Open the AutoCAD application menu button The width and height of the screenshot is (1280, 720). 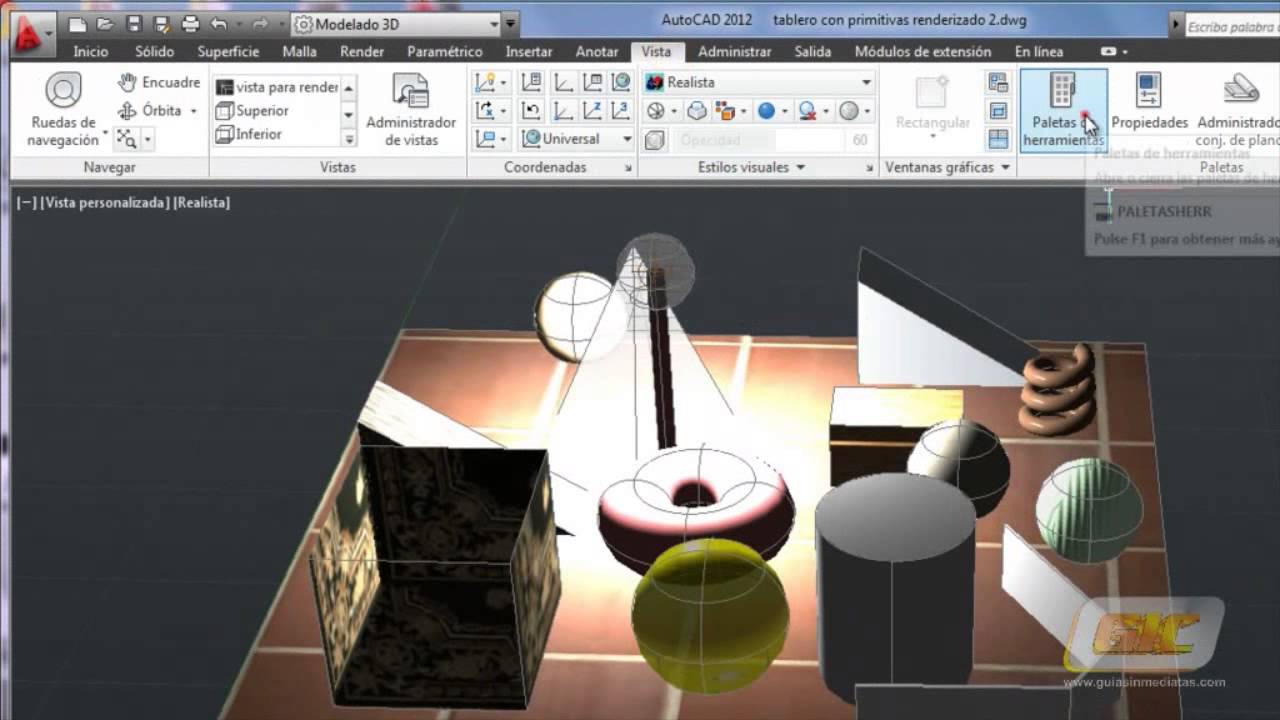coord(31,34)
